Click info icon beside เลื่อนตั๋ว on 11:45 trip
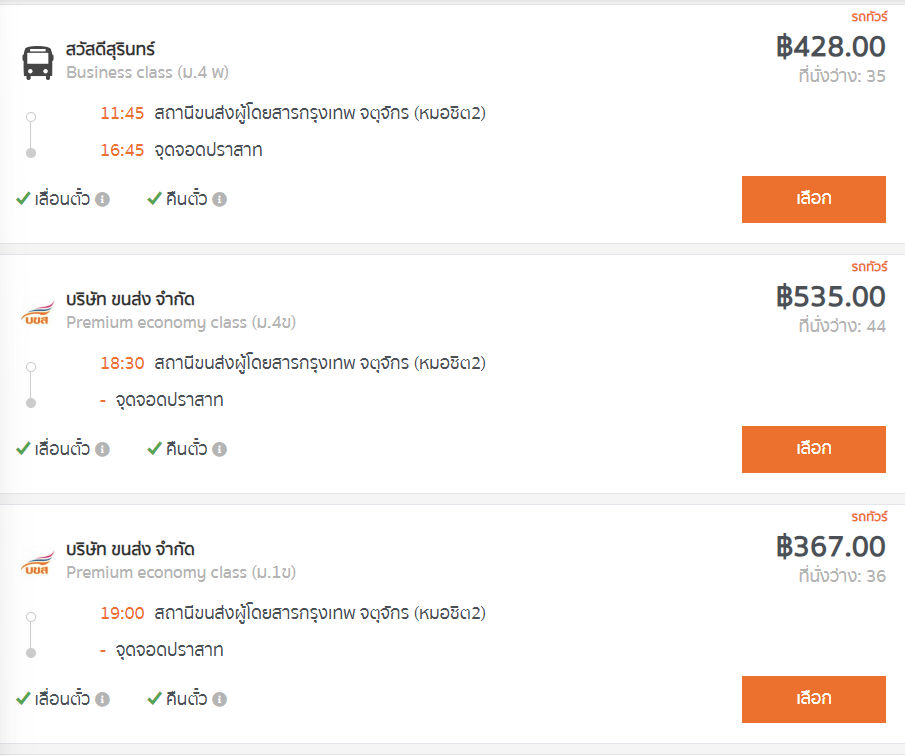Image resolution: width=905 pixels, height=756 pixels. (102, 199)
